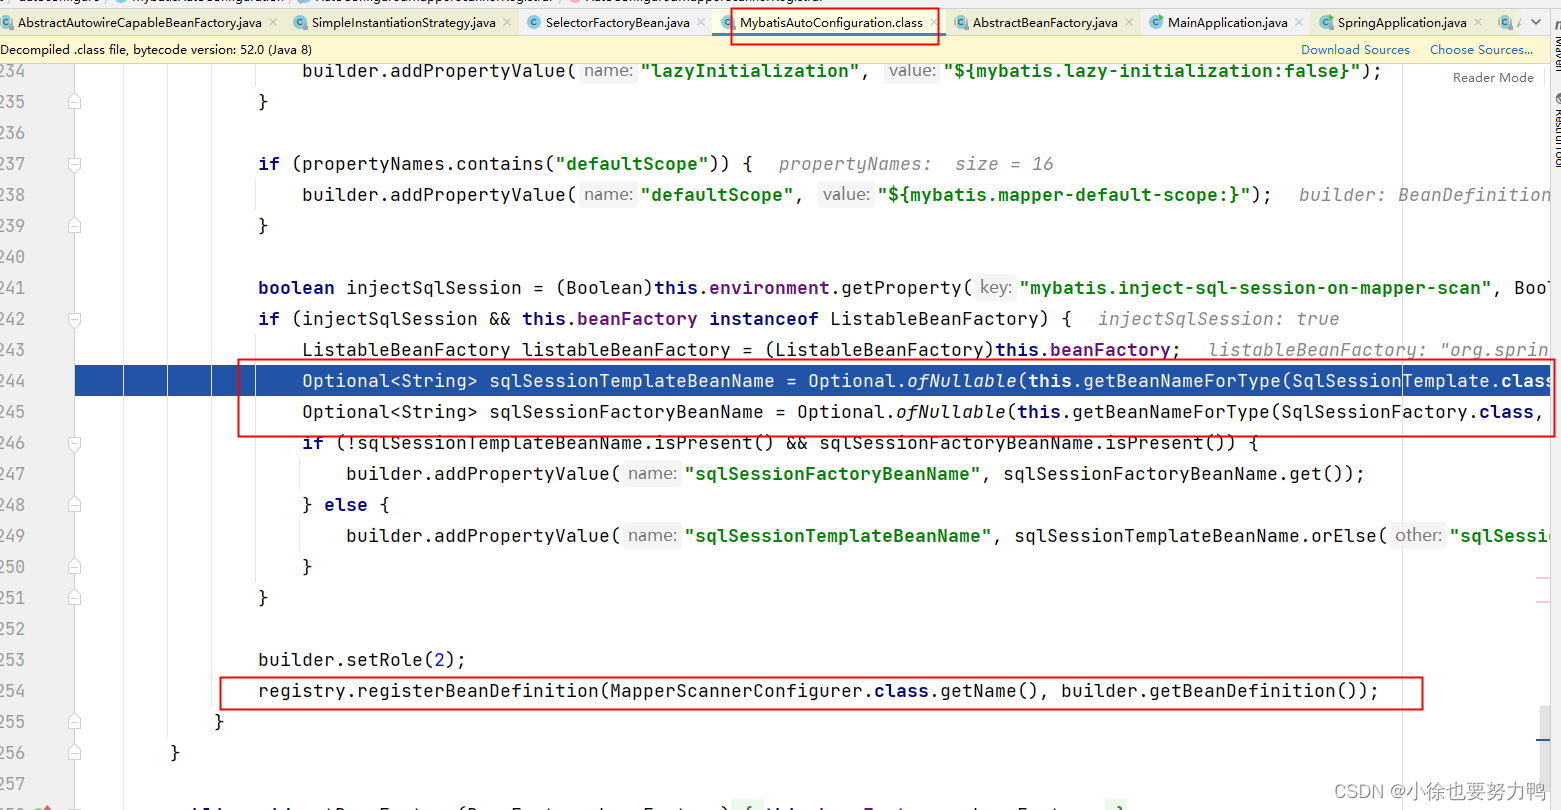Click the "${mybatis.mapper-default-scope:}" value string

point(1064,195)
